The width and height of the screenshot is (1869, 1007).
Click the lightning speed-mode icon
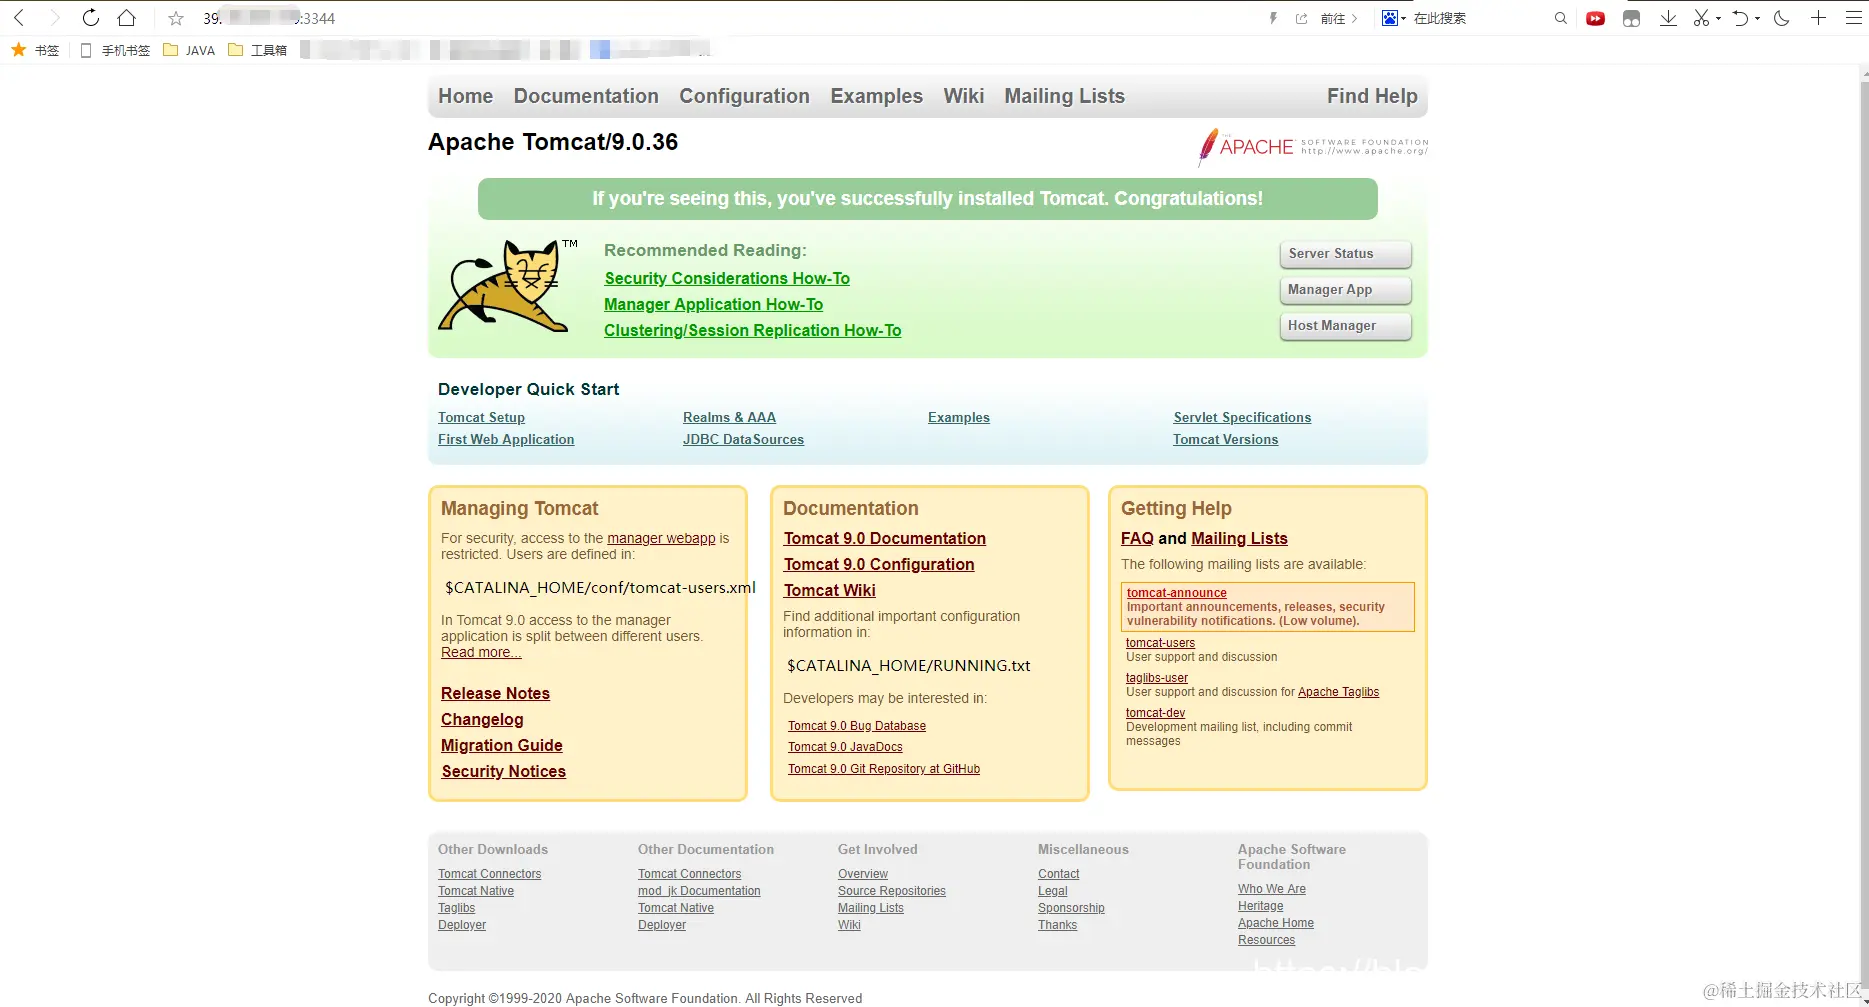[x=1273, y=18]
